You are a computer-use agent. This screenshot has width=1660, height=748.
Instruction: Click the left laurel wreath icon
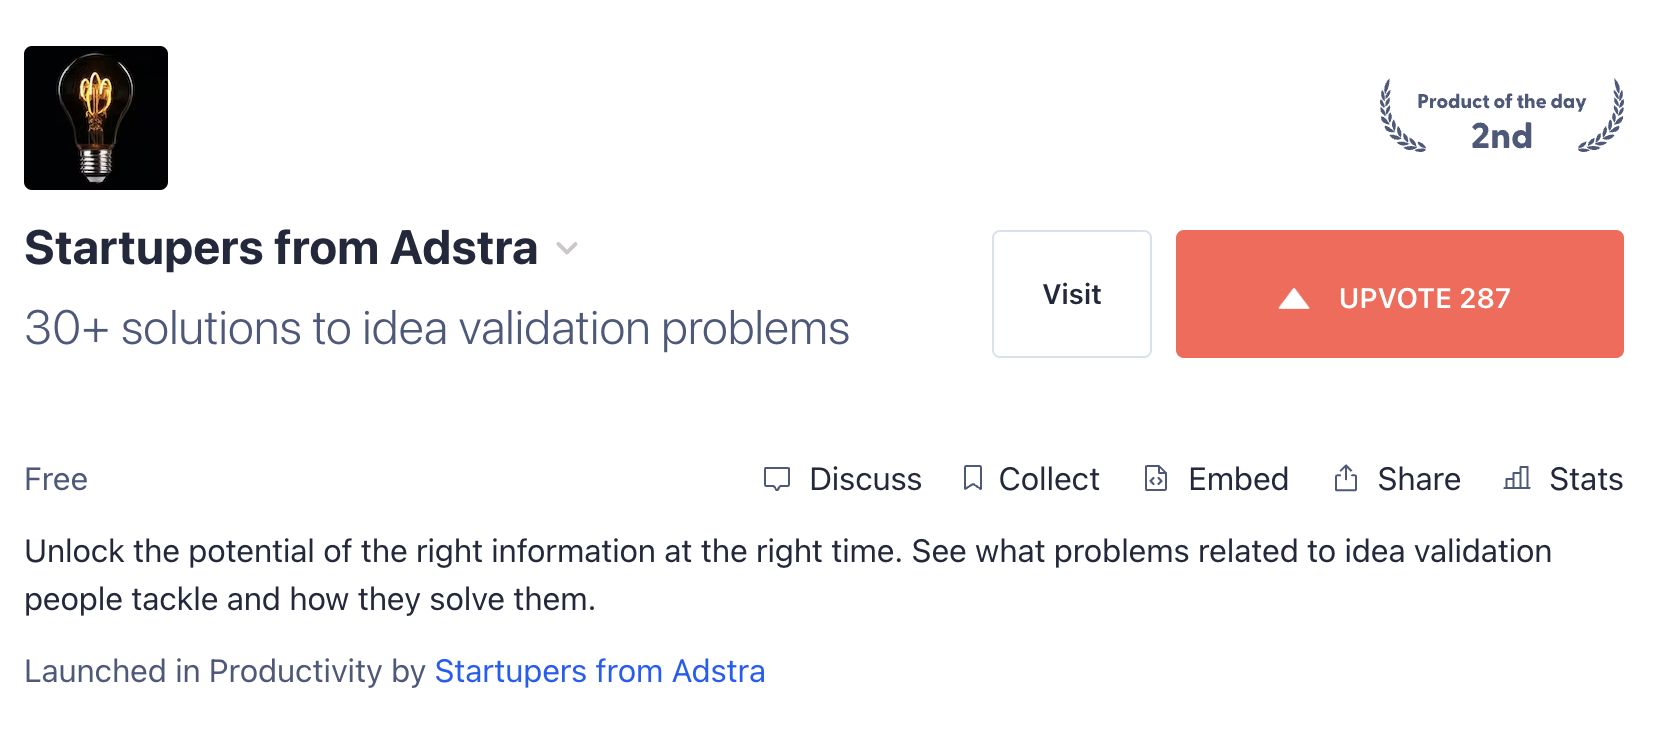1400,117
